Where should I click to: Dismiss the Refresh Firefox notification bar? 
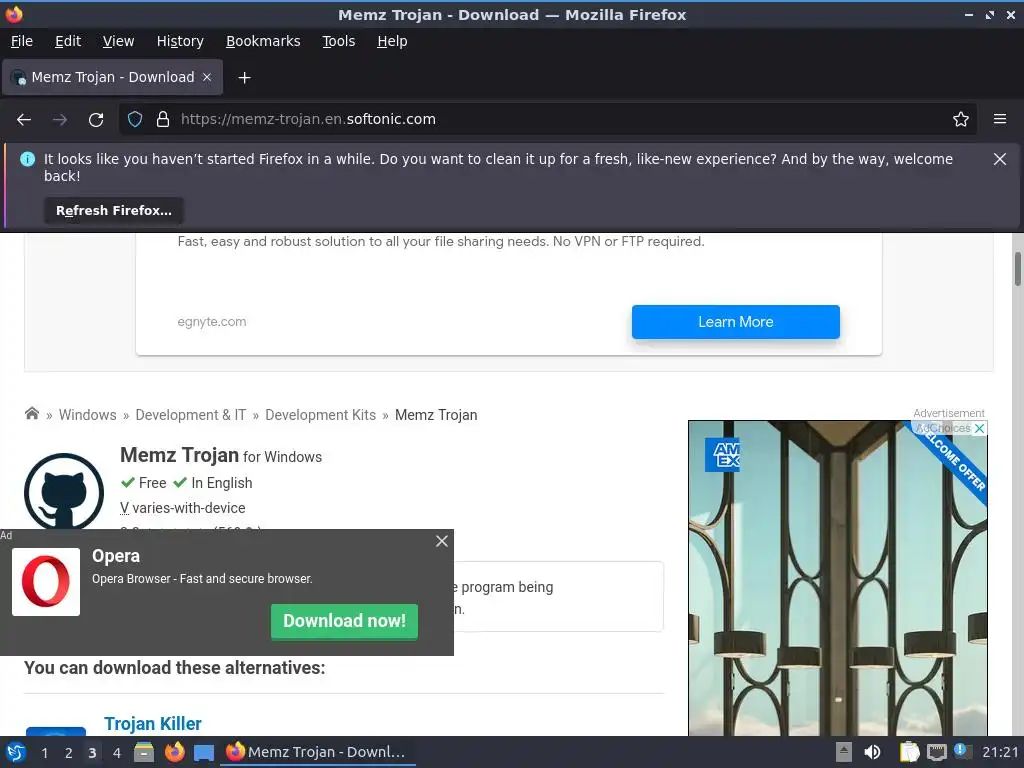pyautogui.click(x=1000, y=159)
